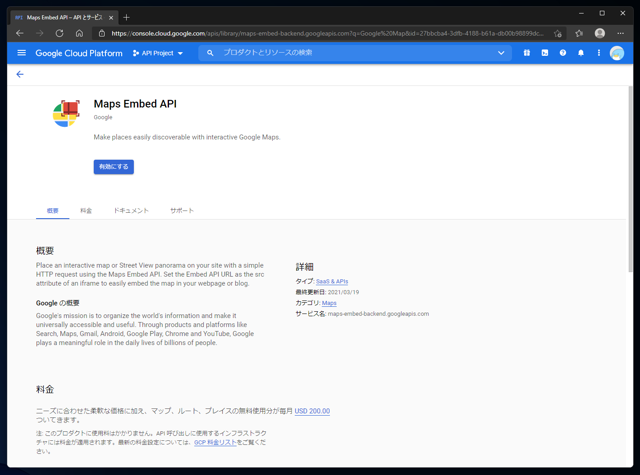Click the service name maps-embed-backend.googleapis.com
The height and width of the screenshot is (475, 640).
[378, 314]
